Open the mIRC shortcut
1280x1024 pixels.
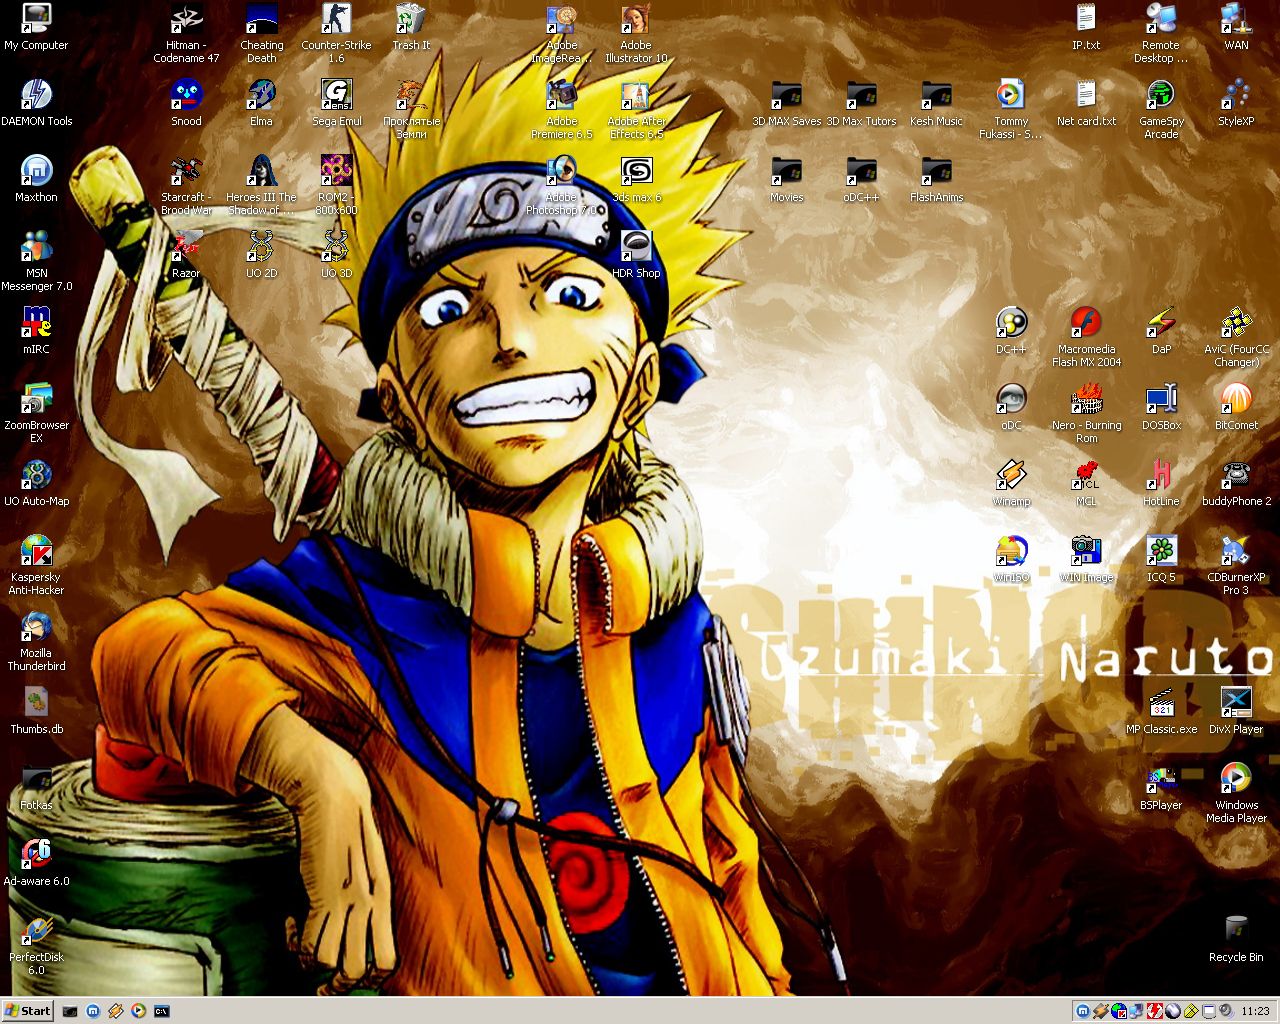coord(36,331)
